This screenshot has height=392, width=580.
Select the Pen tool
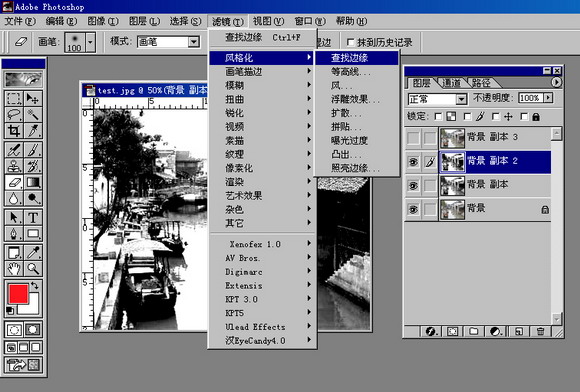(x=14, y=234)
